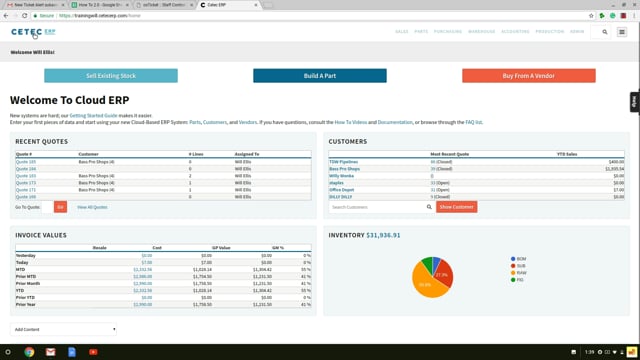Open the new tab button

(x=268, y=5)
